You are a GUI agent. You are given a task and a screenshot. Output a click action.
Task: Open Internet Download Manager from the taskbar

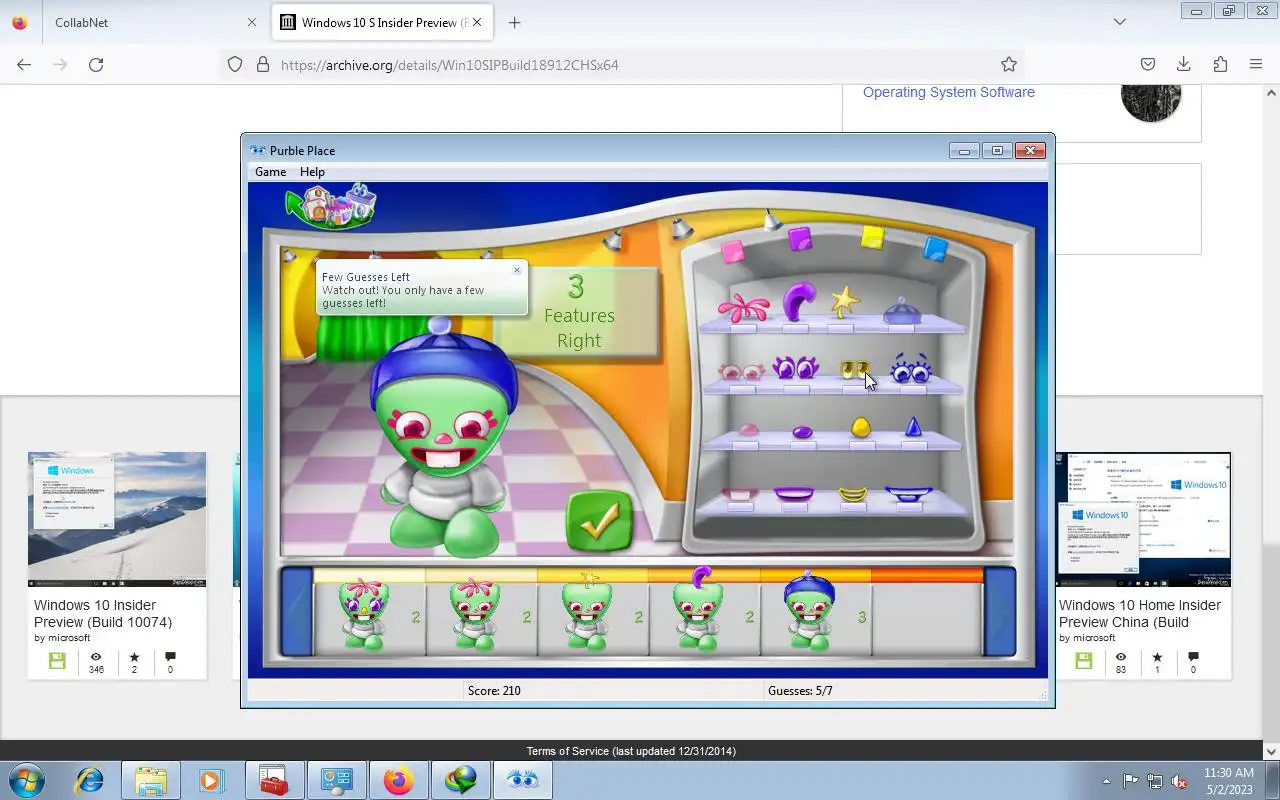460,780
